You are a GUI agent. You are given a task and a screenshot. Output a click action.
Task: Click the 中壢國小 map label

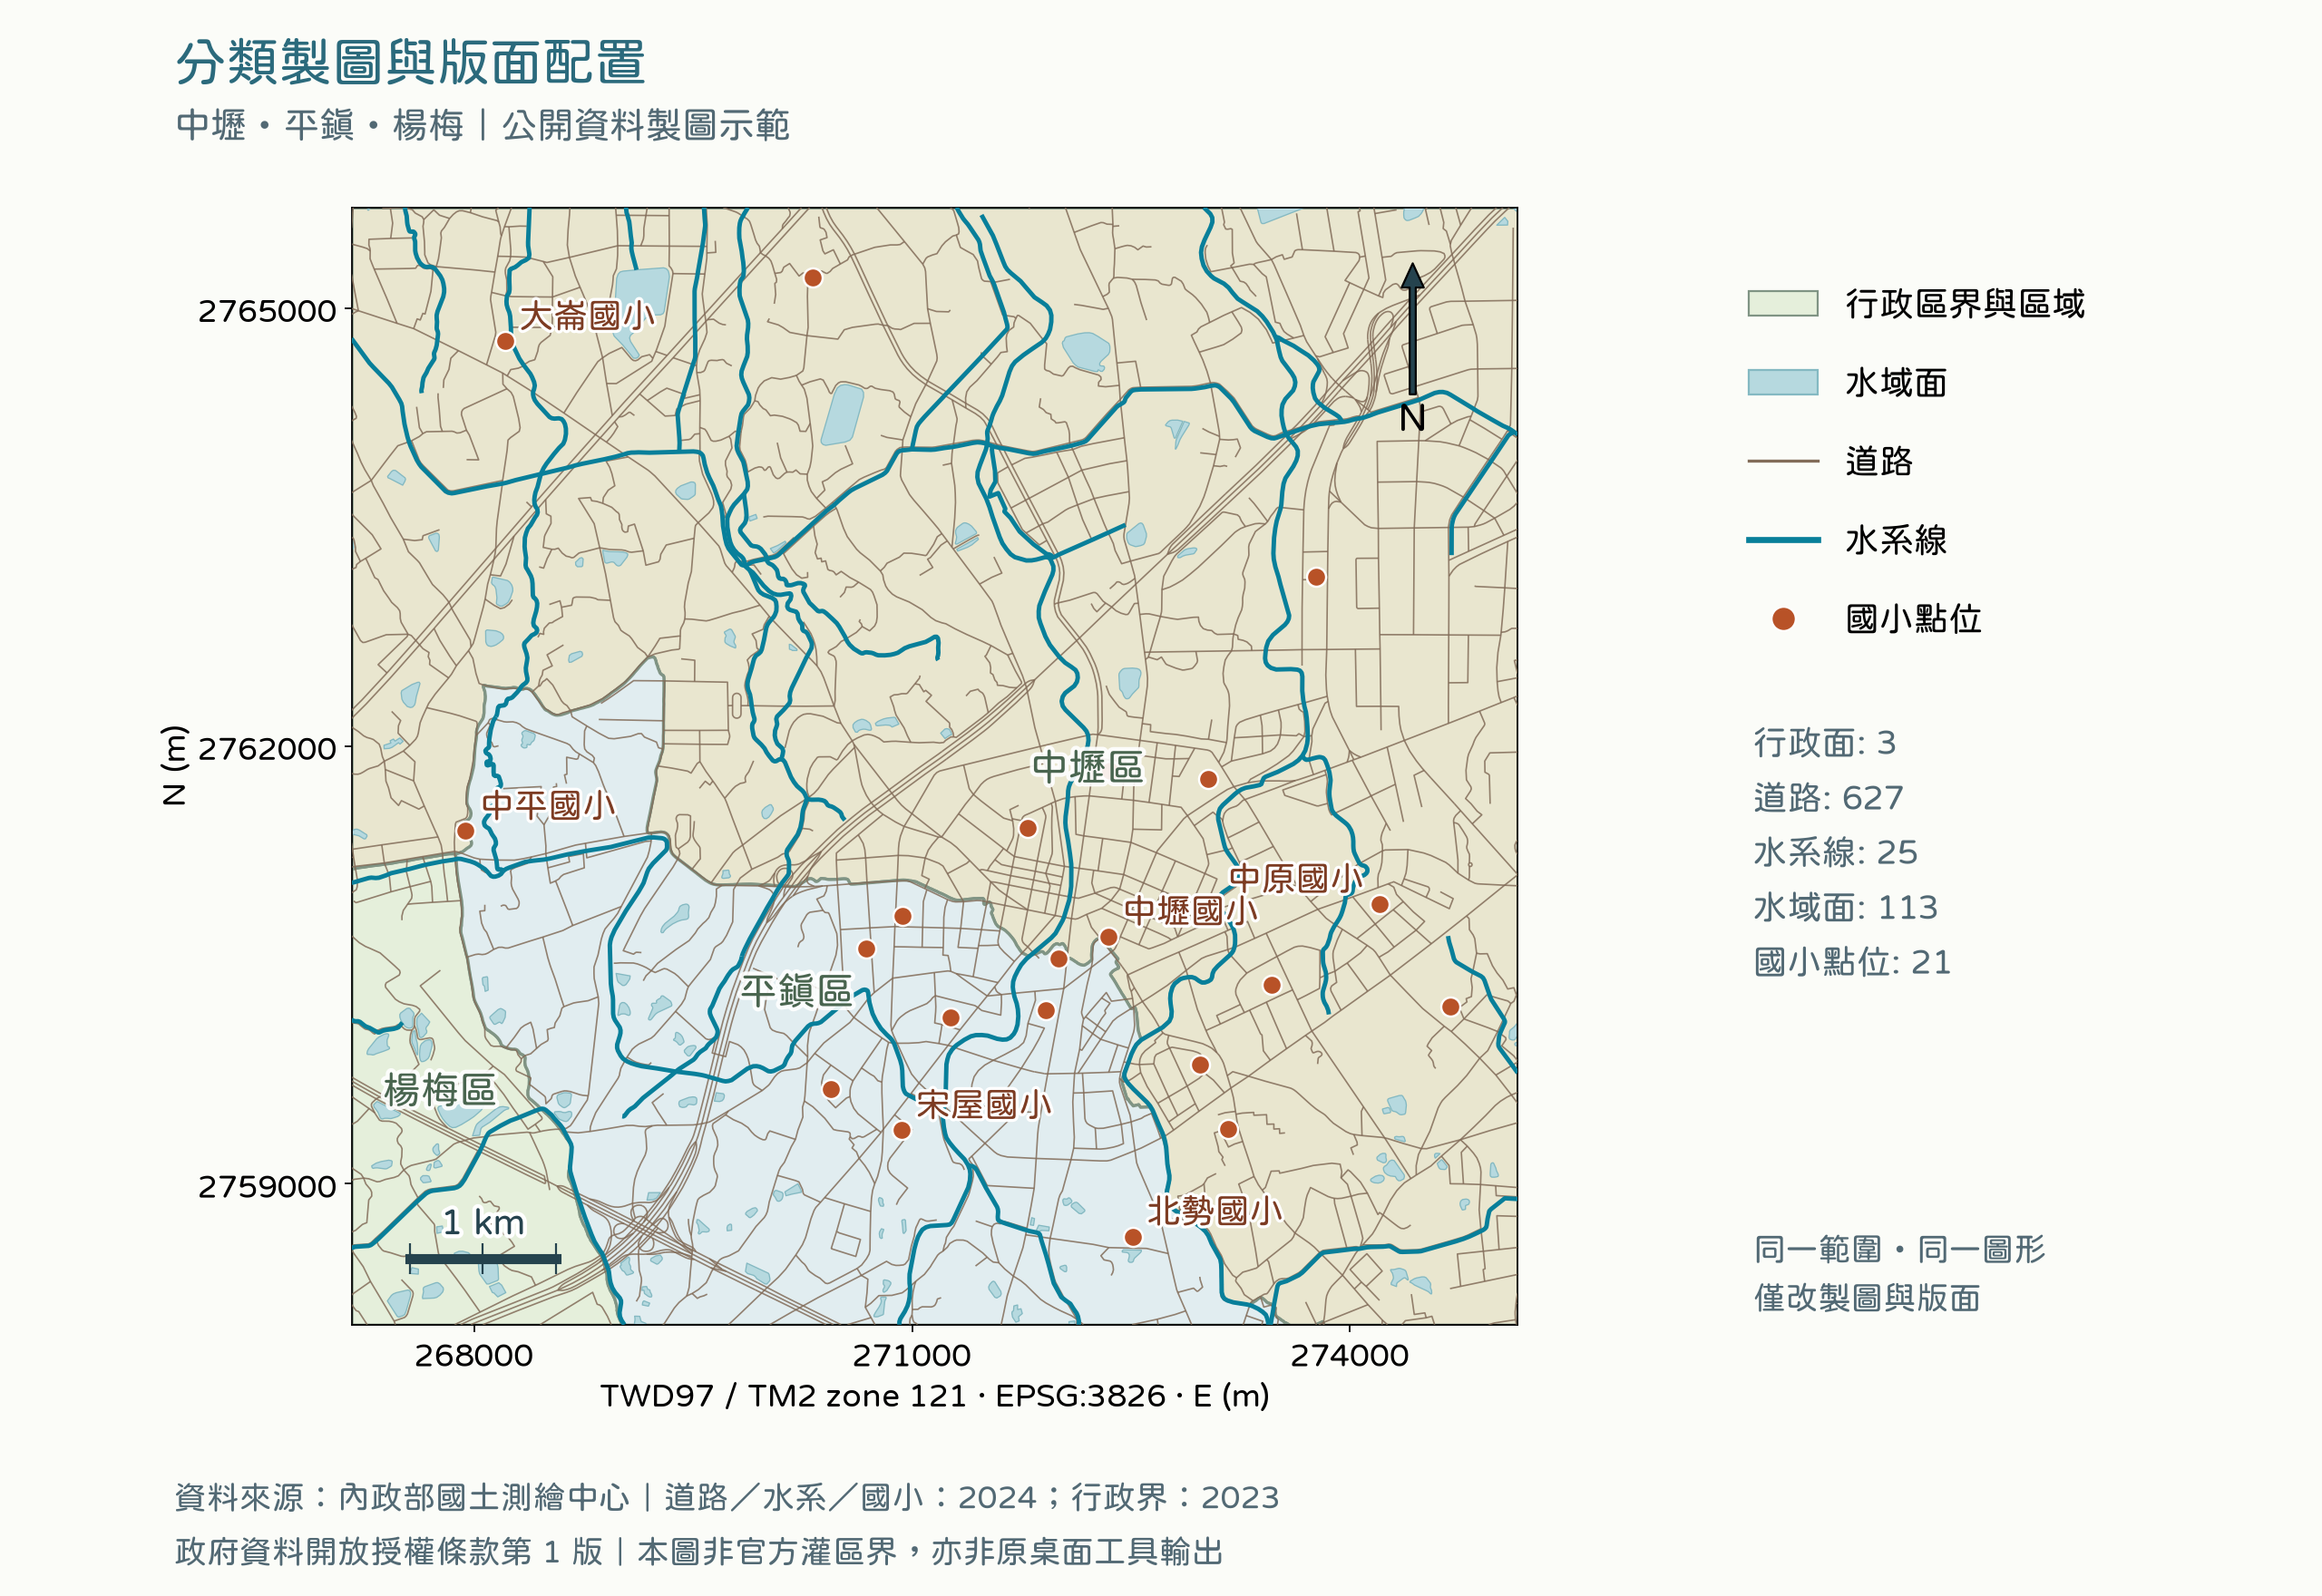coord(1190,910)
